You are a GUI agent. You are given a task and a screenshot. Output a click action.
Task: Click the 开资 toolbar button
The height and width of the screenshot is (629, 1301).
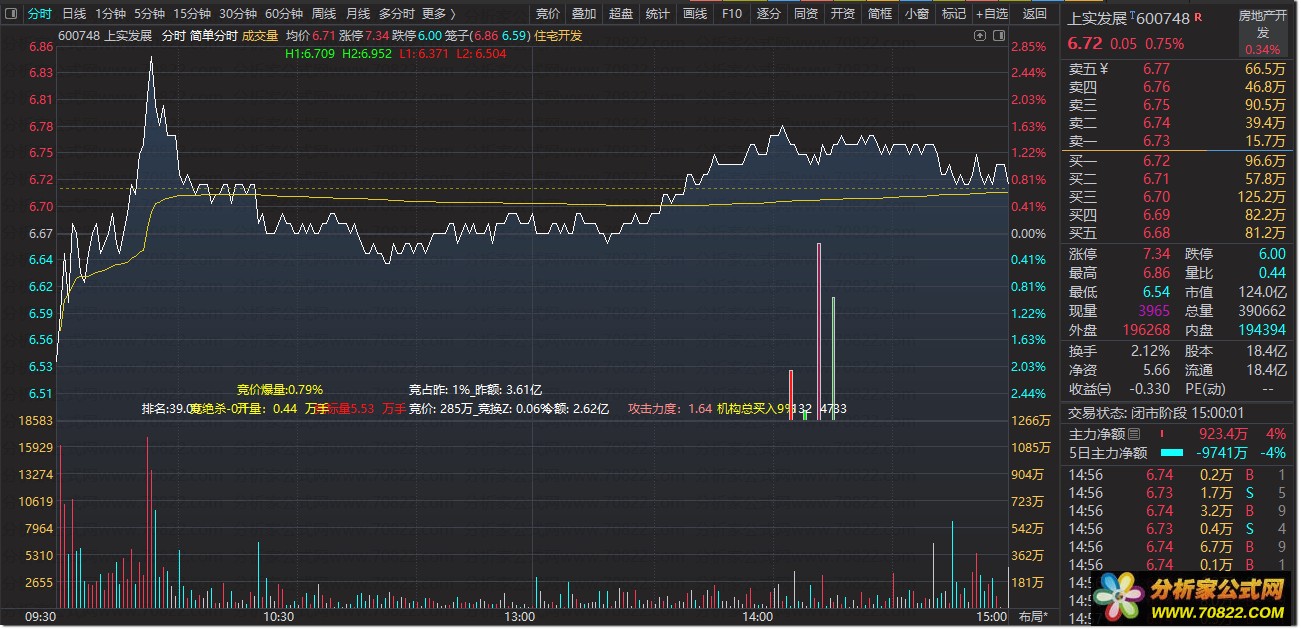point(842,14)
